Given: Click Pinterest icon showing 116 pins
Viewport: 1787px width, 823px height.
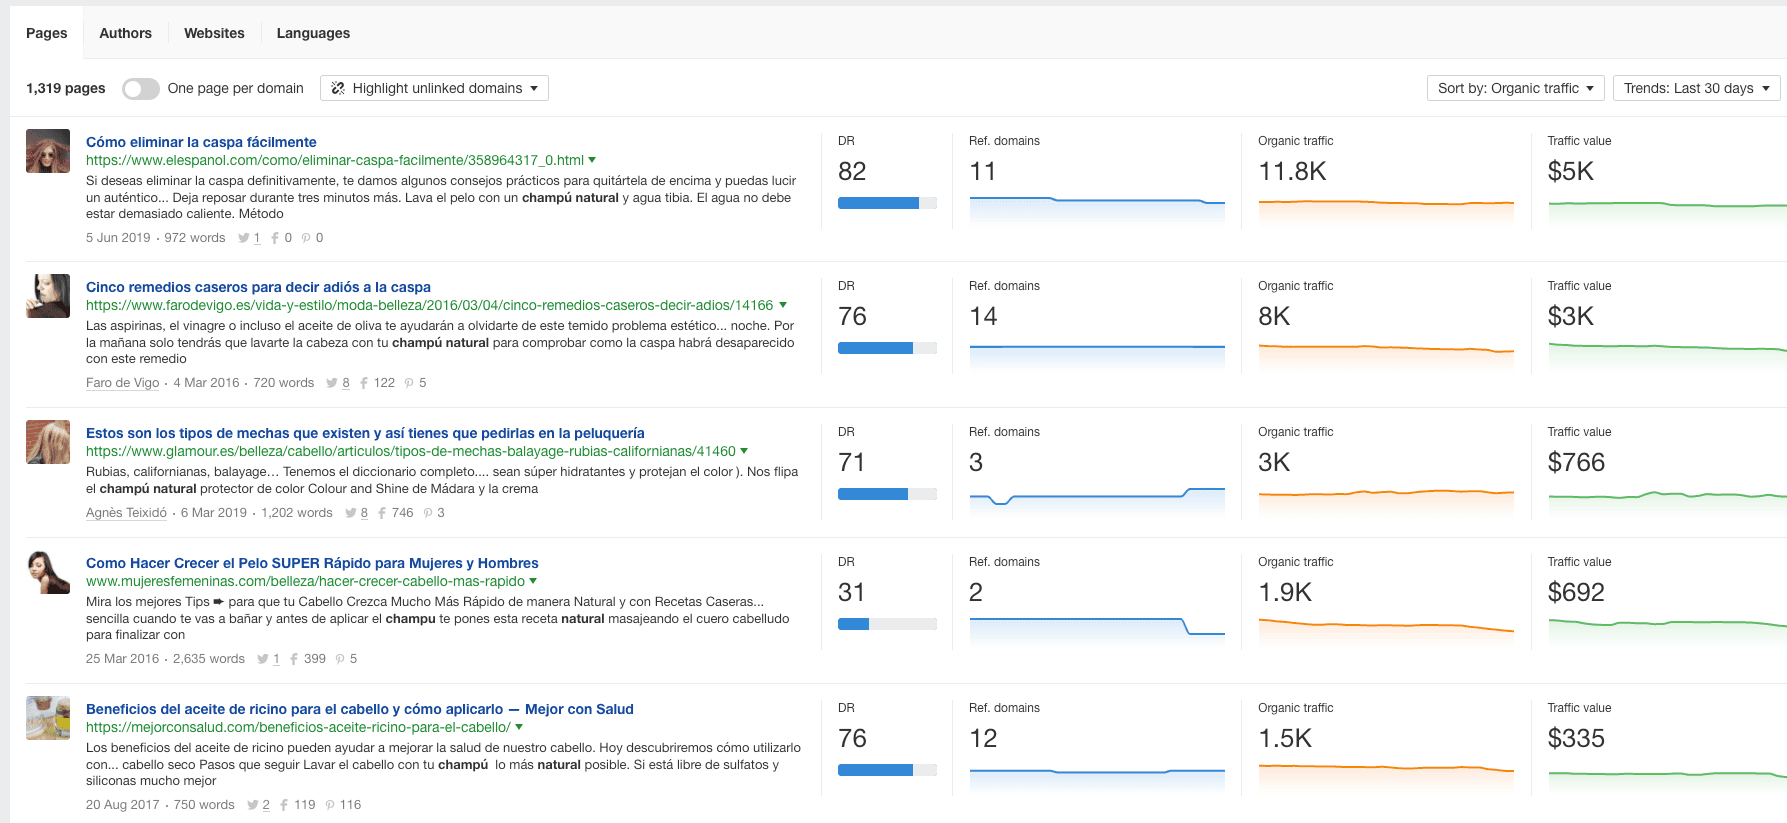Looking at the screenshot, I should pyautogui.click(x=330, y=805).
